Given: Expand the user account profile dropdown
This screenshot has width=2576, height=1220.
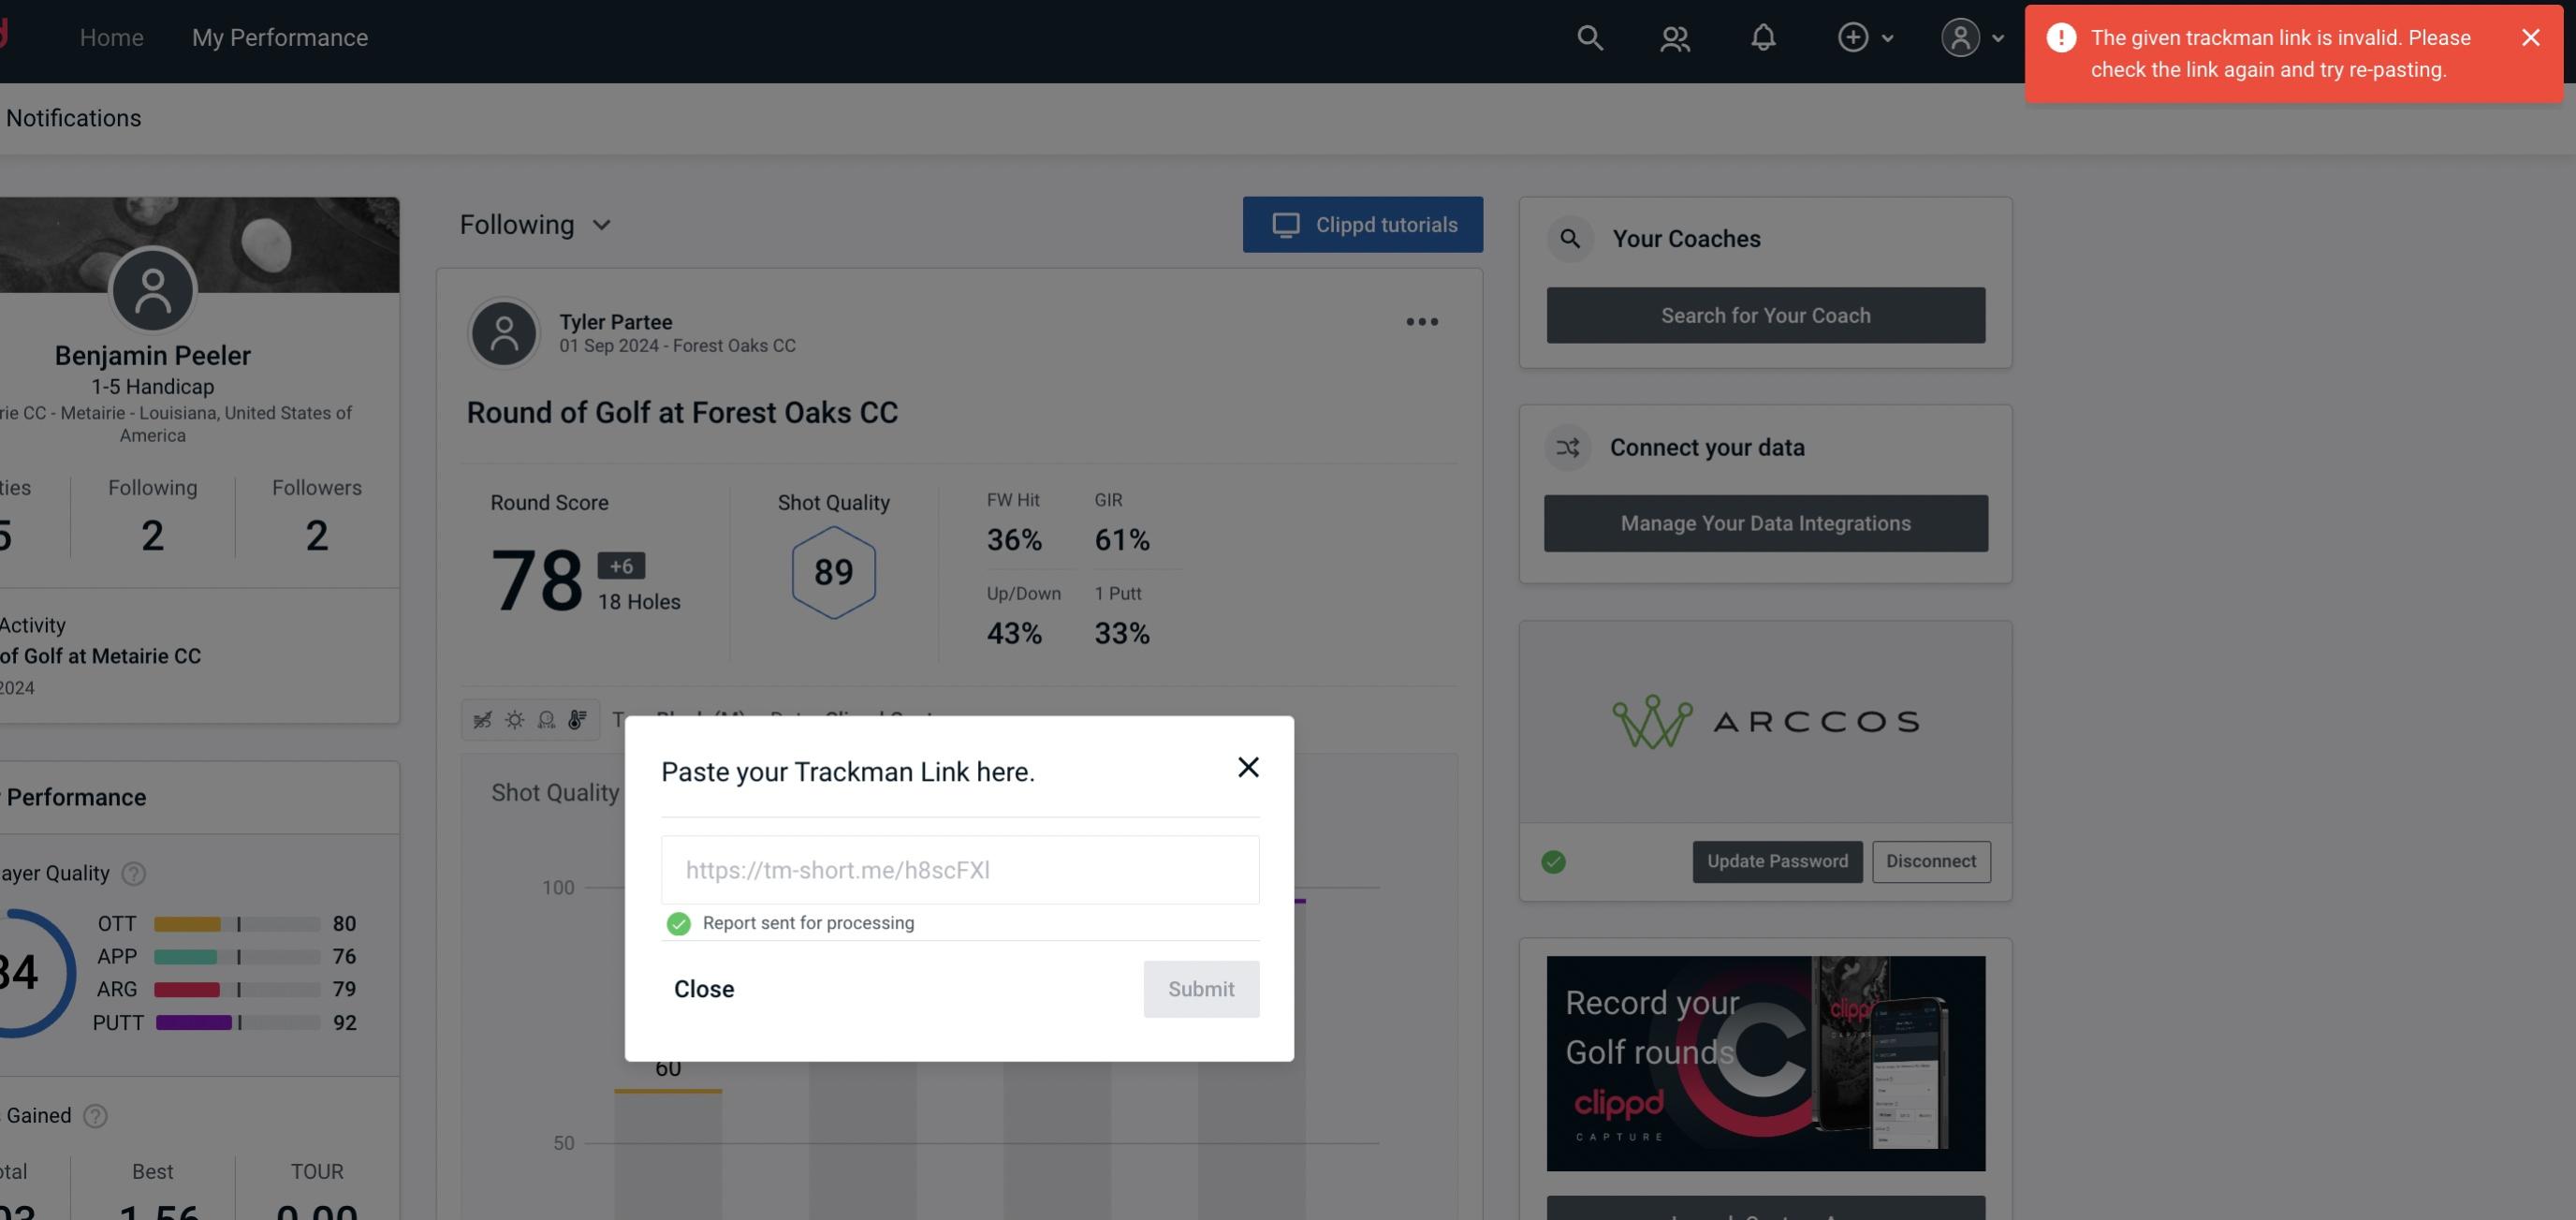Looking at the screenshot, I should pyautogui.click(x=1973, y=37).
